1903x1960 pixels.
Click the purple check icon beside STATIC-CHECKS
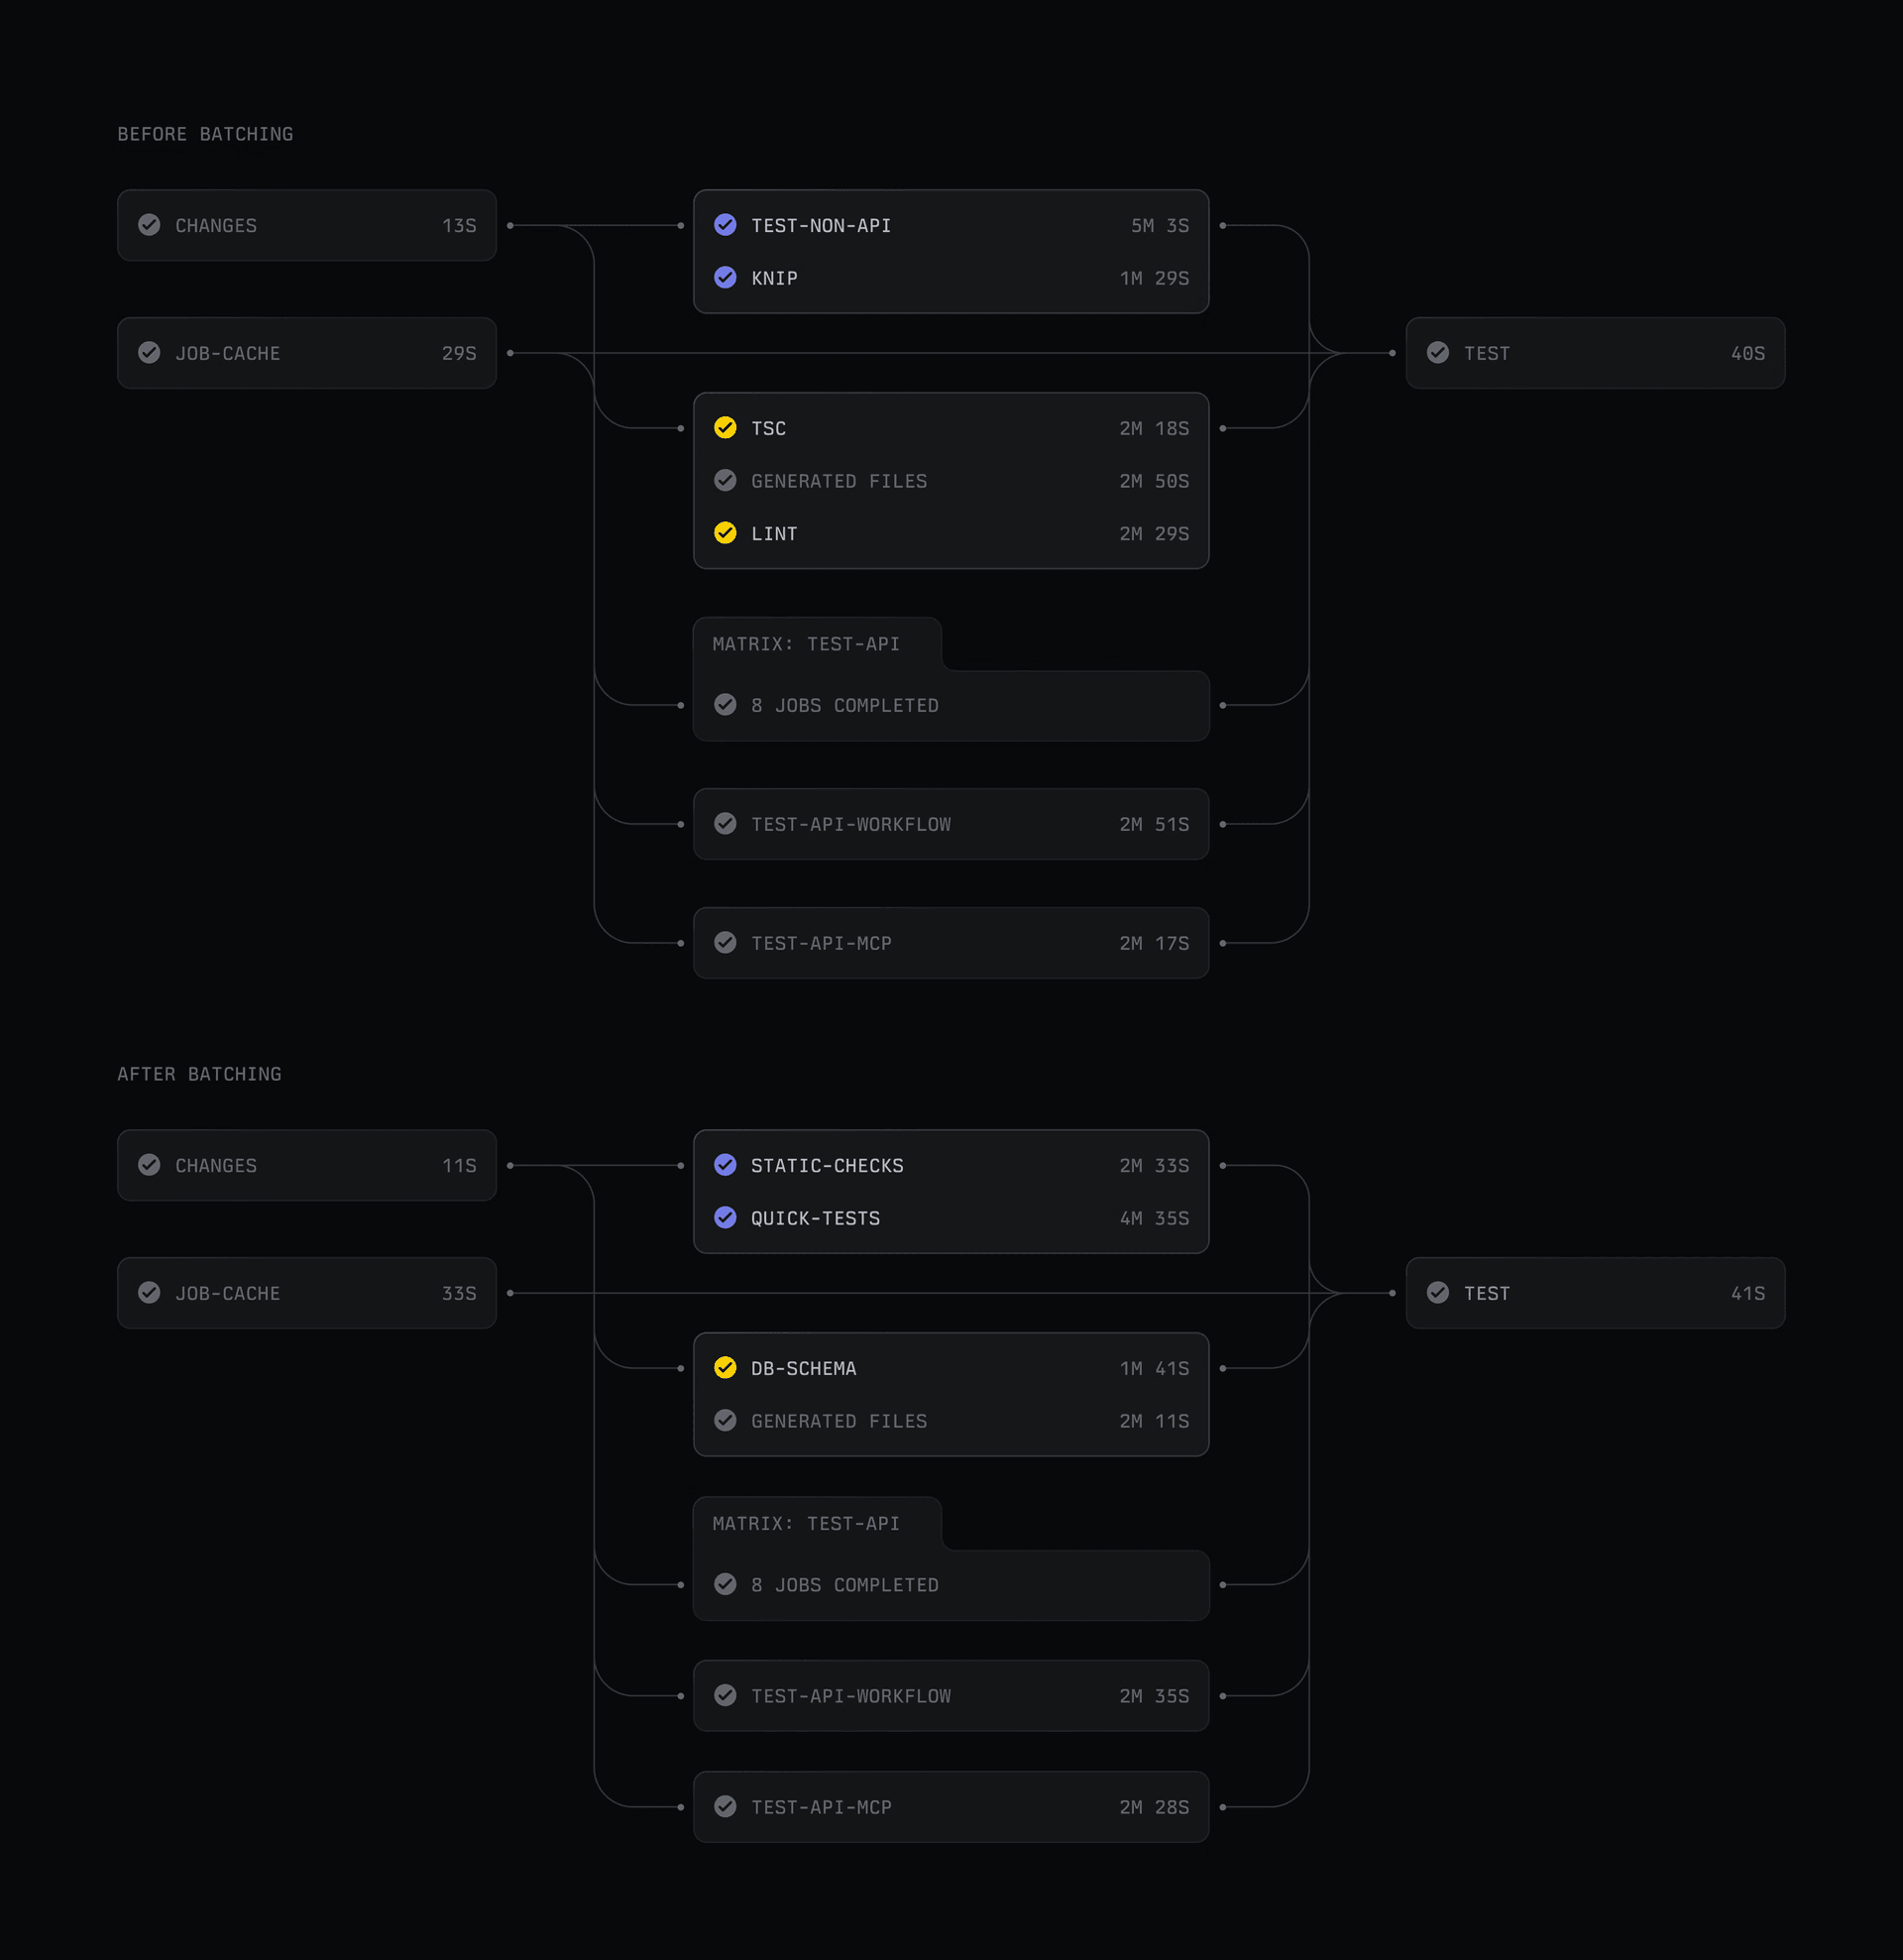tap(725, 1165)
